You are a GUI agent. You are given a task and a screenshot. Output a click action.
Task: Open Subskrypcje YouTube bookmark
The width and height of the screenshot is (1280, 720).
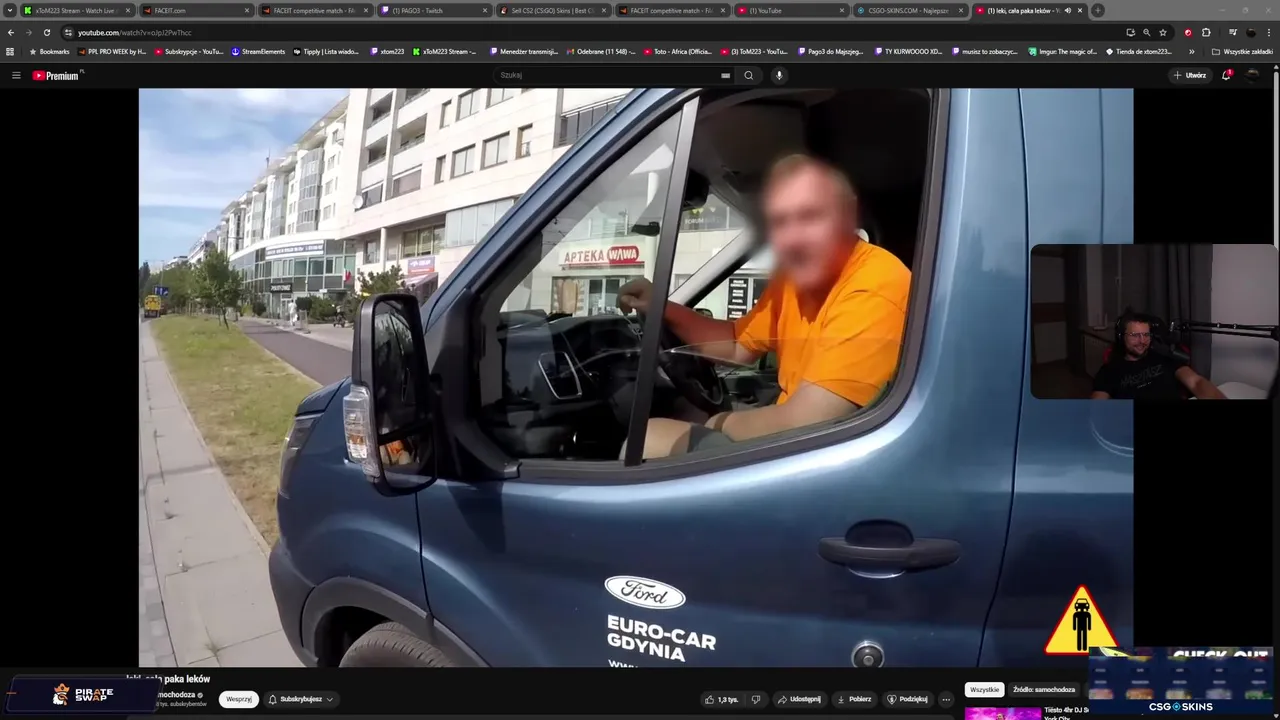point(189,51)
